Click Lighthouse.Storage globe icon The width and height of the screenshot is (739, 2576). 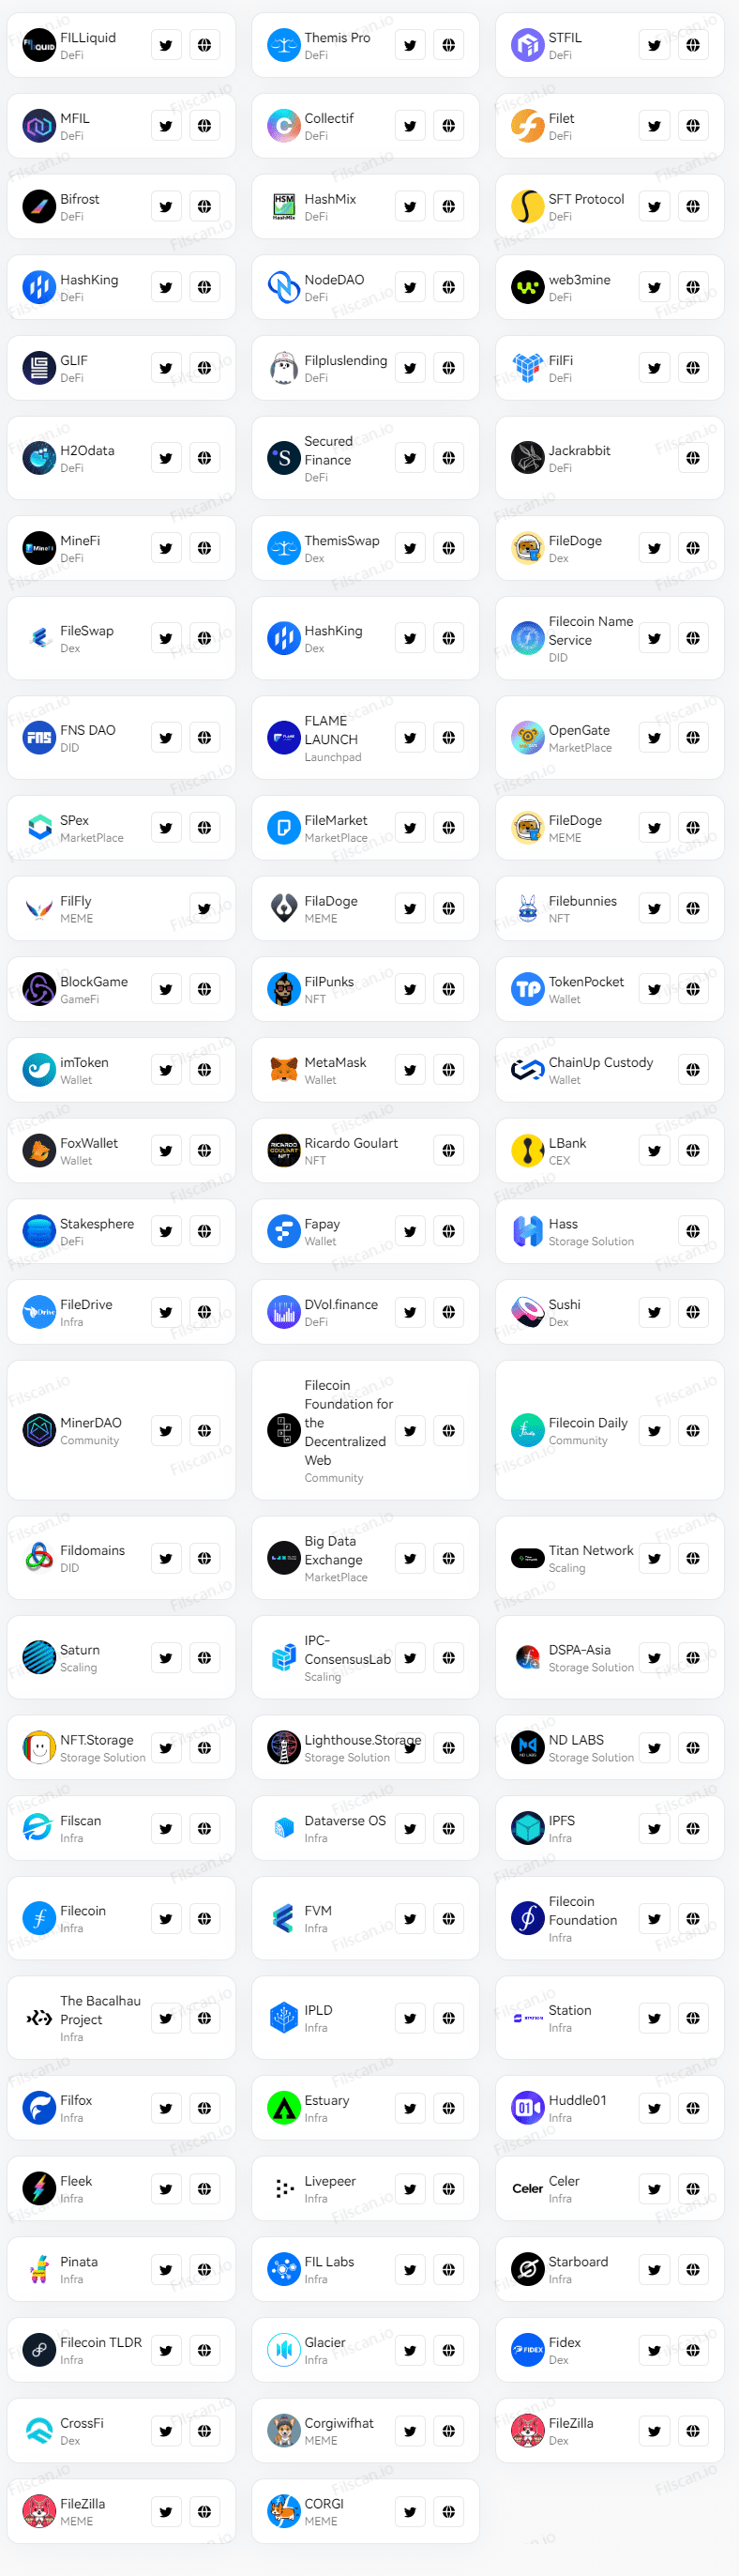tap(448, 1748)
